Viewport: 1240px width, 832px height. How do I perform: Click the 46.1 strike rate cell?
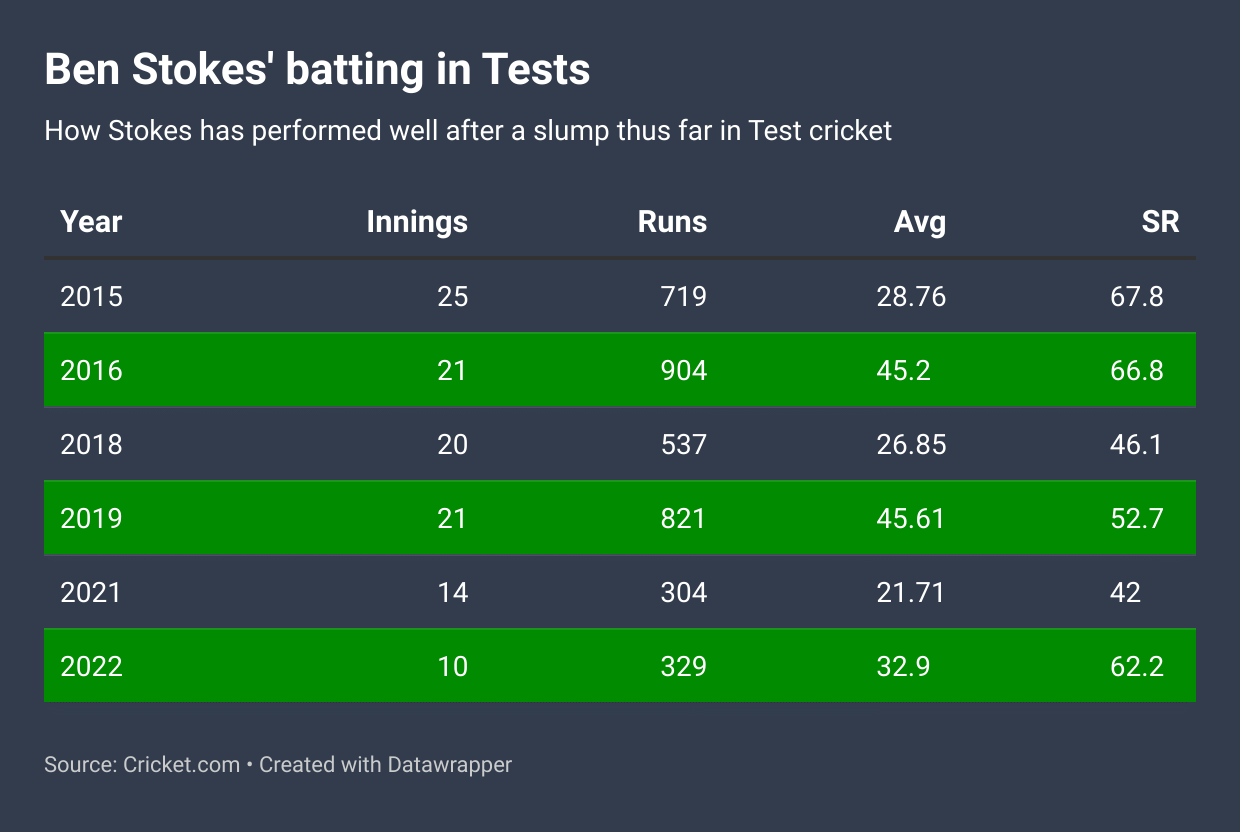[1136, 444]
